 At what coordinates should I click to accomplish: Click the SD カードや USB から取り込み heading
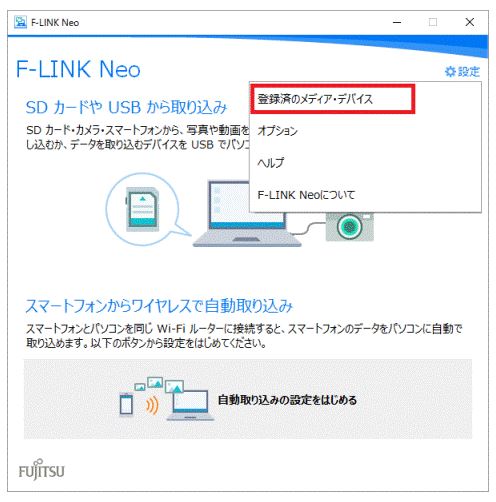tap(126, 107)
